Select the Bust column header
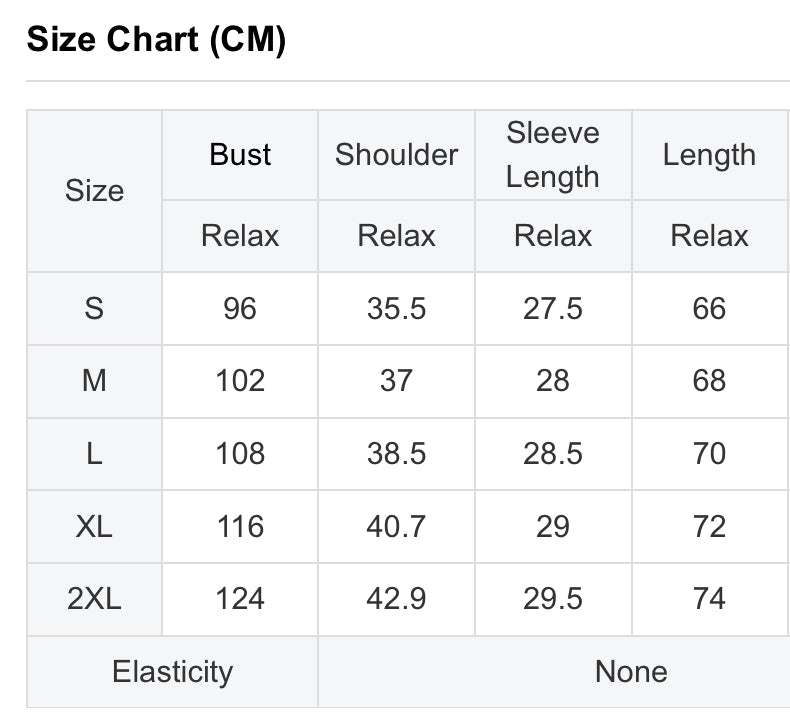790x727 pixels. [240, 154]
